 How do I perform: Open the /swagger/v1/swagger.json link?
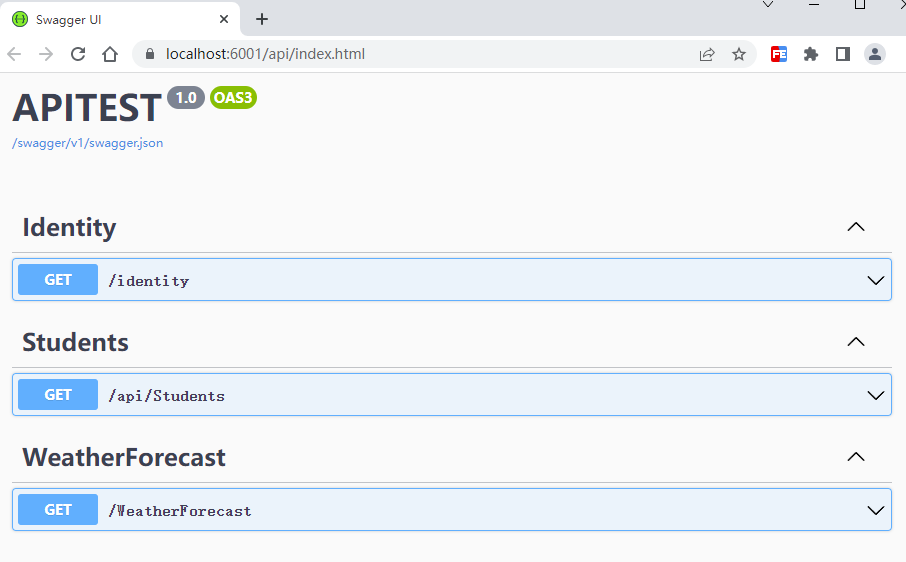pos(87,143)
